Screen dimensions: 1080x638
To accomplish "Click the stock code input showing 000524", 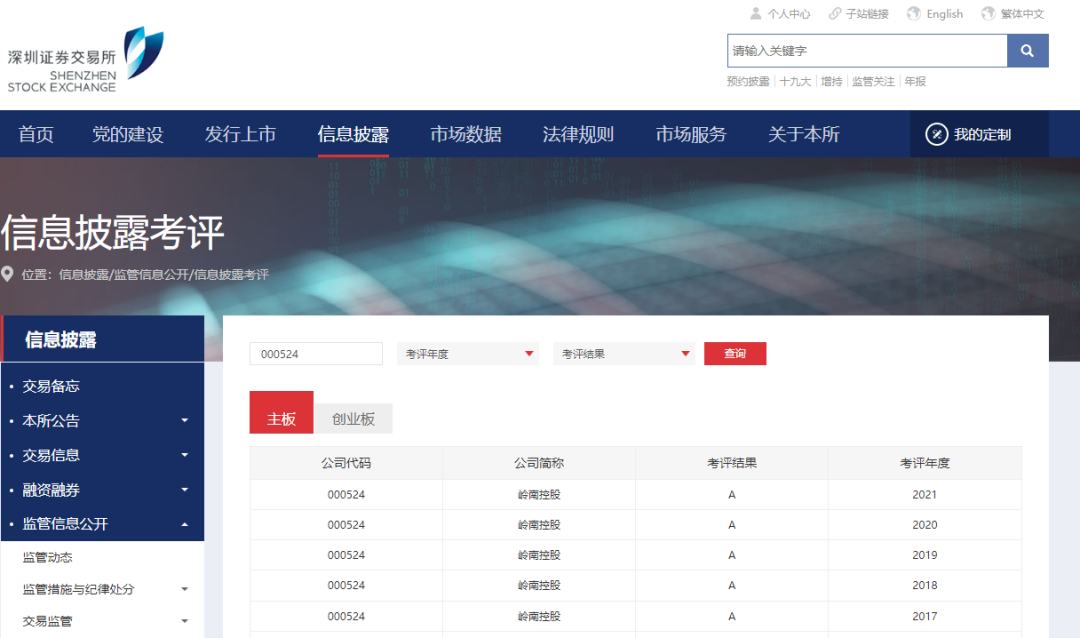I will pyautogui.click(x=315, y=353).
